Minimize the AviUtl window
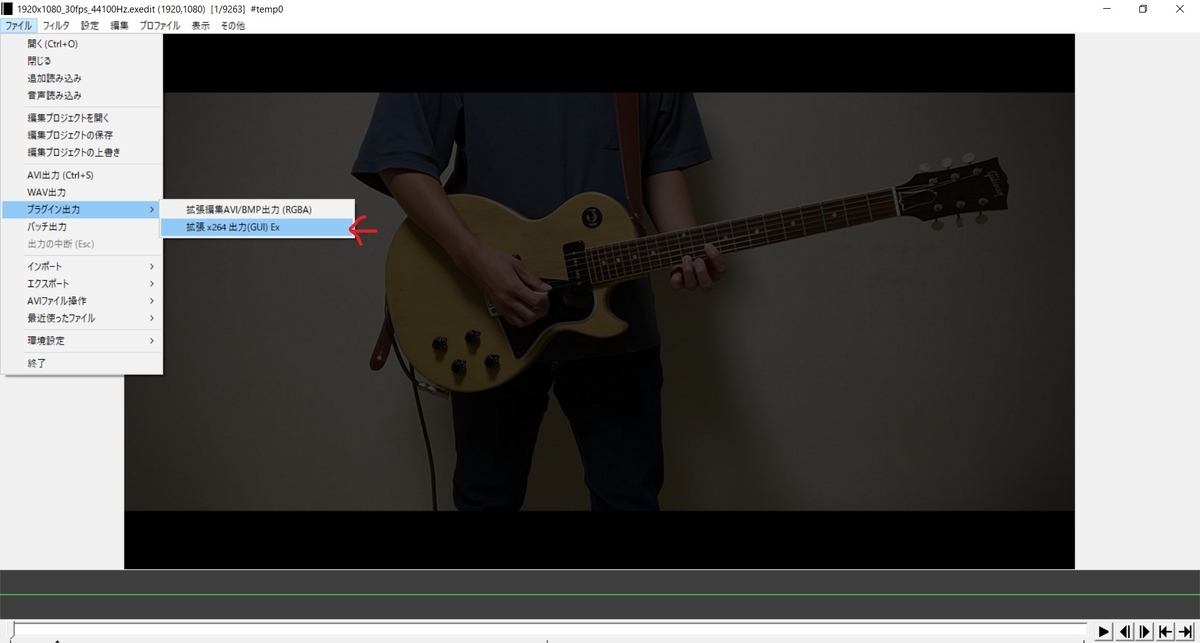This screenshot has width=1200, height=643. pos(1108,9)
